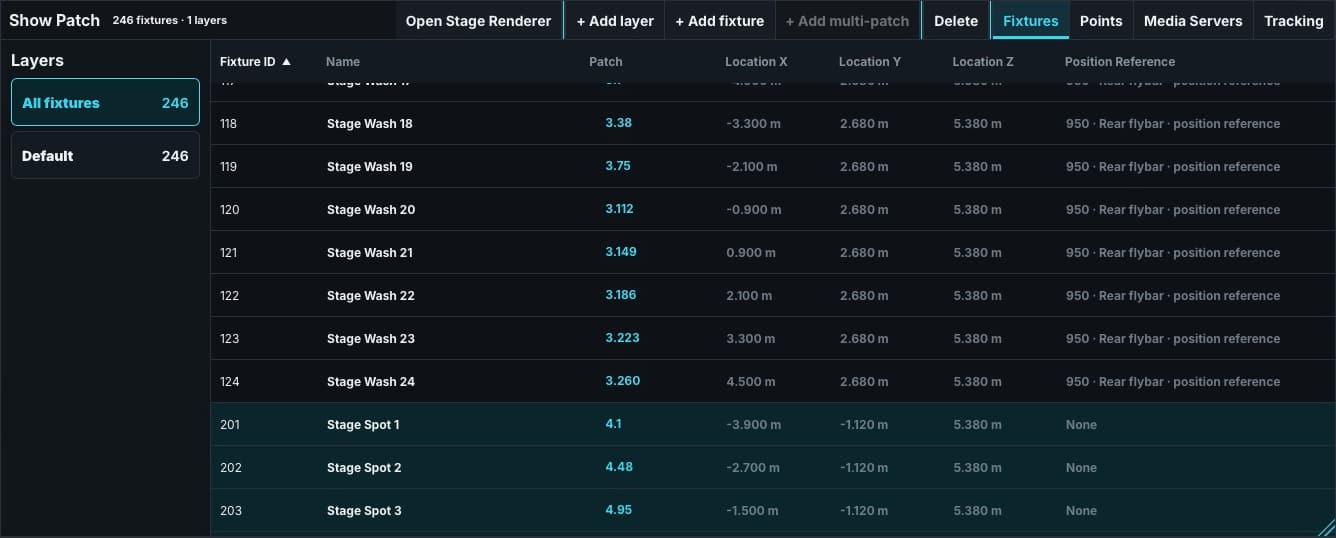Click Stage Wash 18 position reference cell

click(x=1173, y=124)
